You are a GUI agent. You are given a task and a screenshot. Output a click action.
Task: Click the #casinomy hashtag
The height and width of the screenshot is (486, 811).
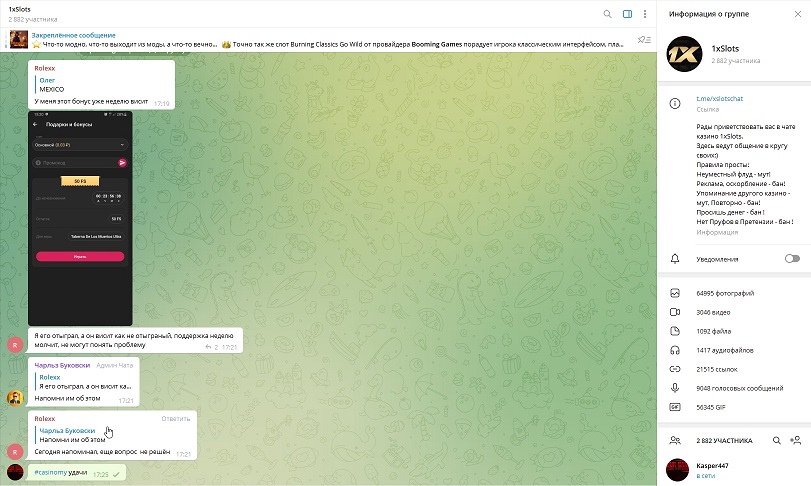(x=51, y=472)
